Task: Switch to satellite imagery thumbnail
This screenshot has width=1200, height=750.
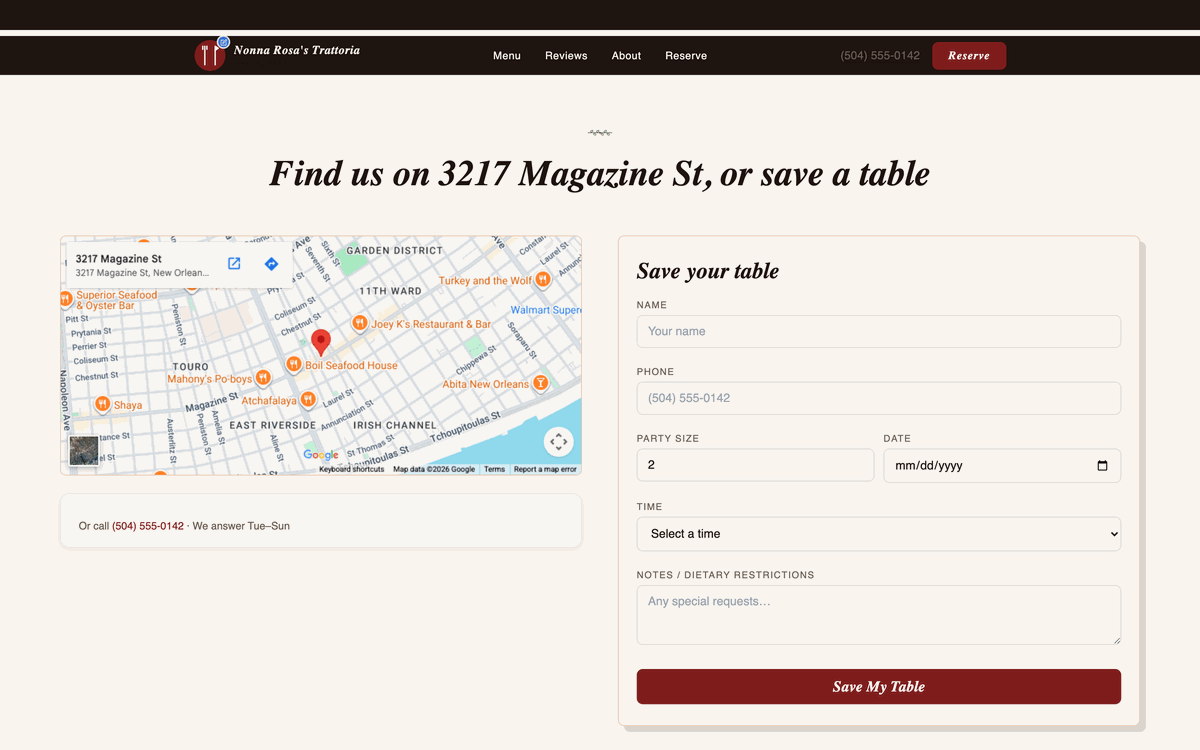Action: (x=84, y=451)
